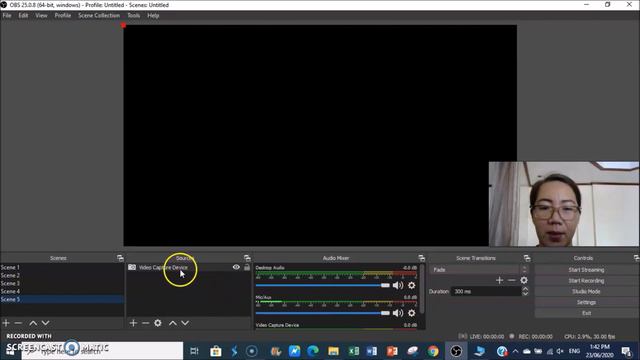
Task: Open the Scene Collection menu
Action: 99,16
